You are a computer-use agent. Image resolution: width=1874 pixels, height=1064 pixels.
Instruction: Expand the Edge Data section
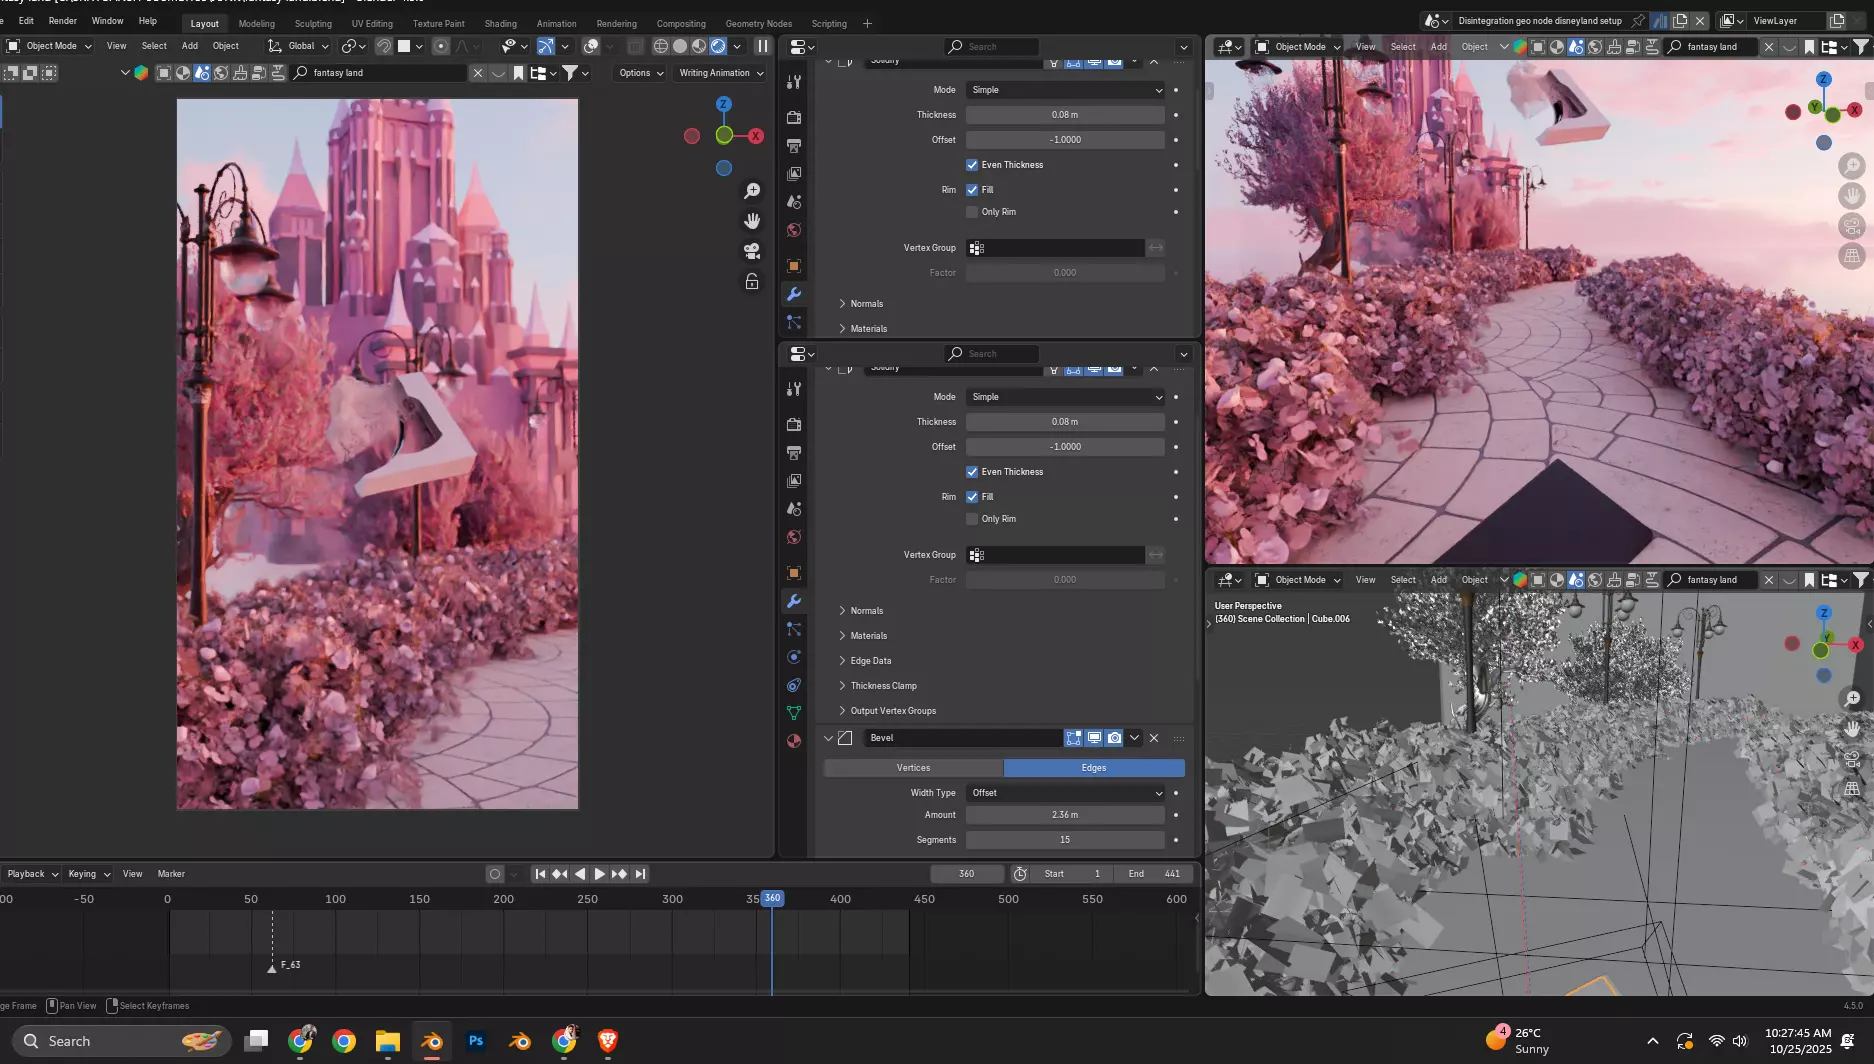[870, 661]
